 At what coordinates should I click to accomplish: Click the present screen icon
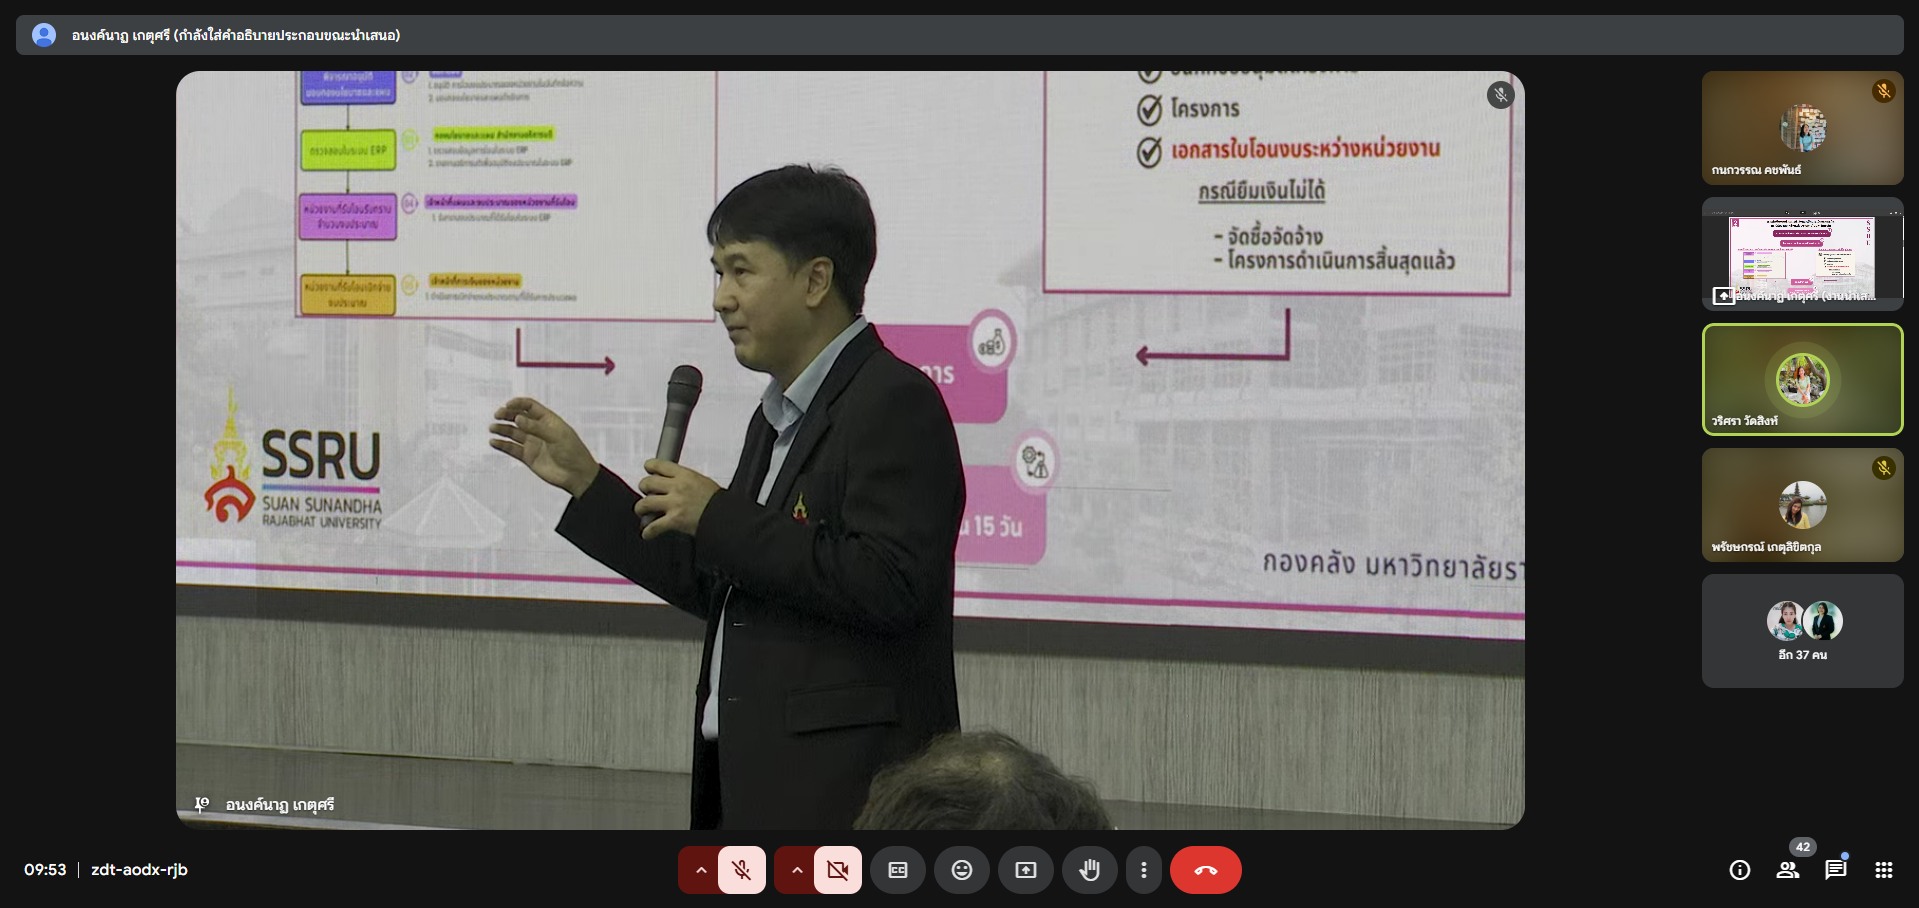pyautogui.click(x=1025, y=870)
